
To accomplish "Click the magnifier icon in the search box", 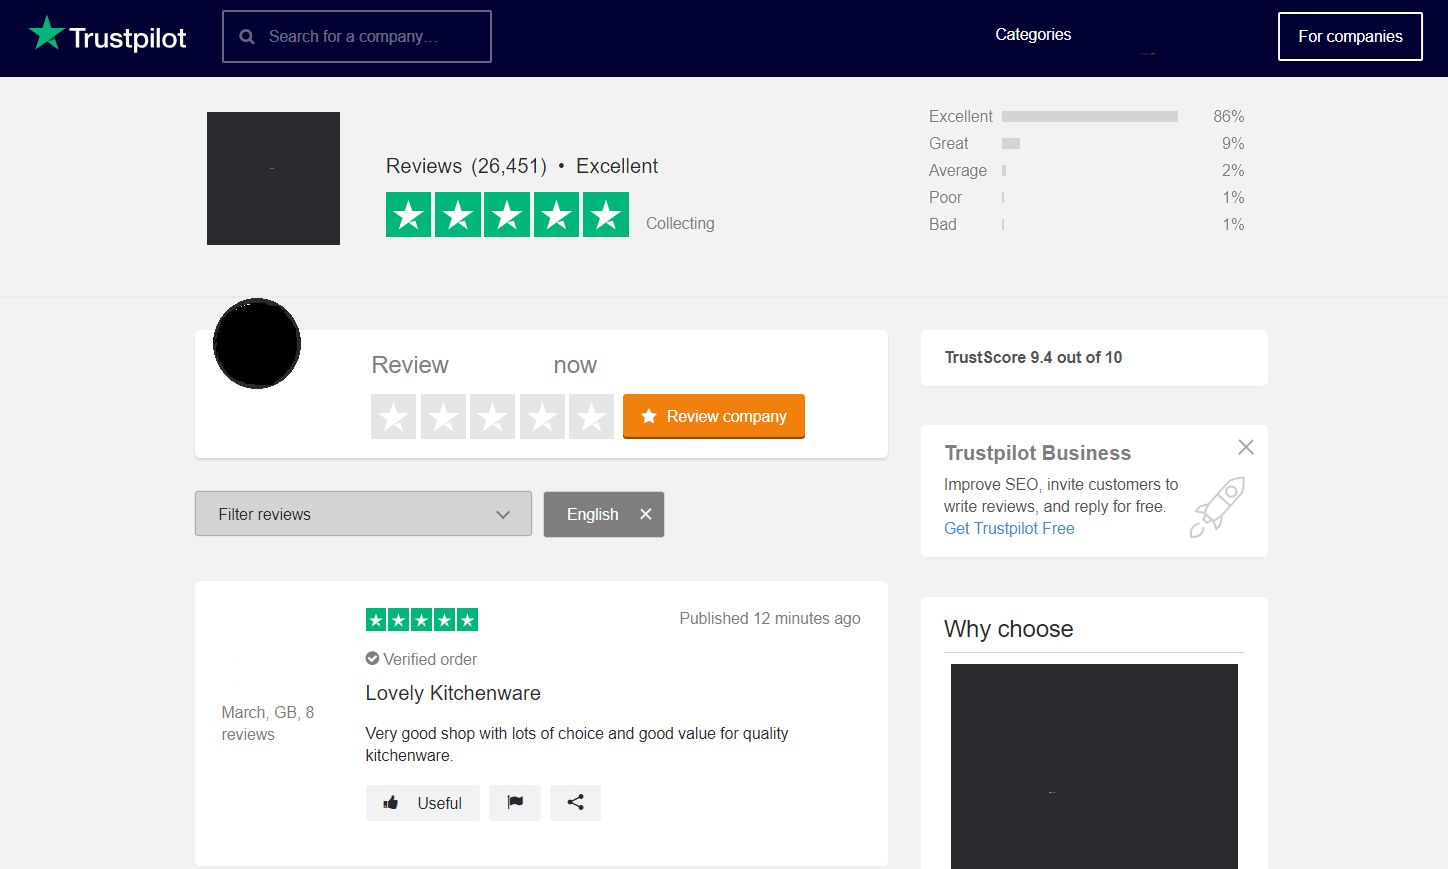I will tap(247, 37).
